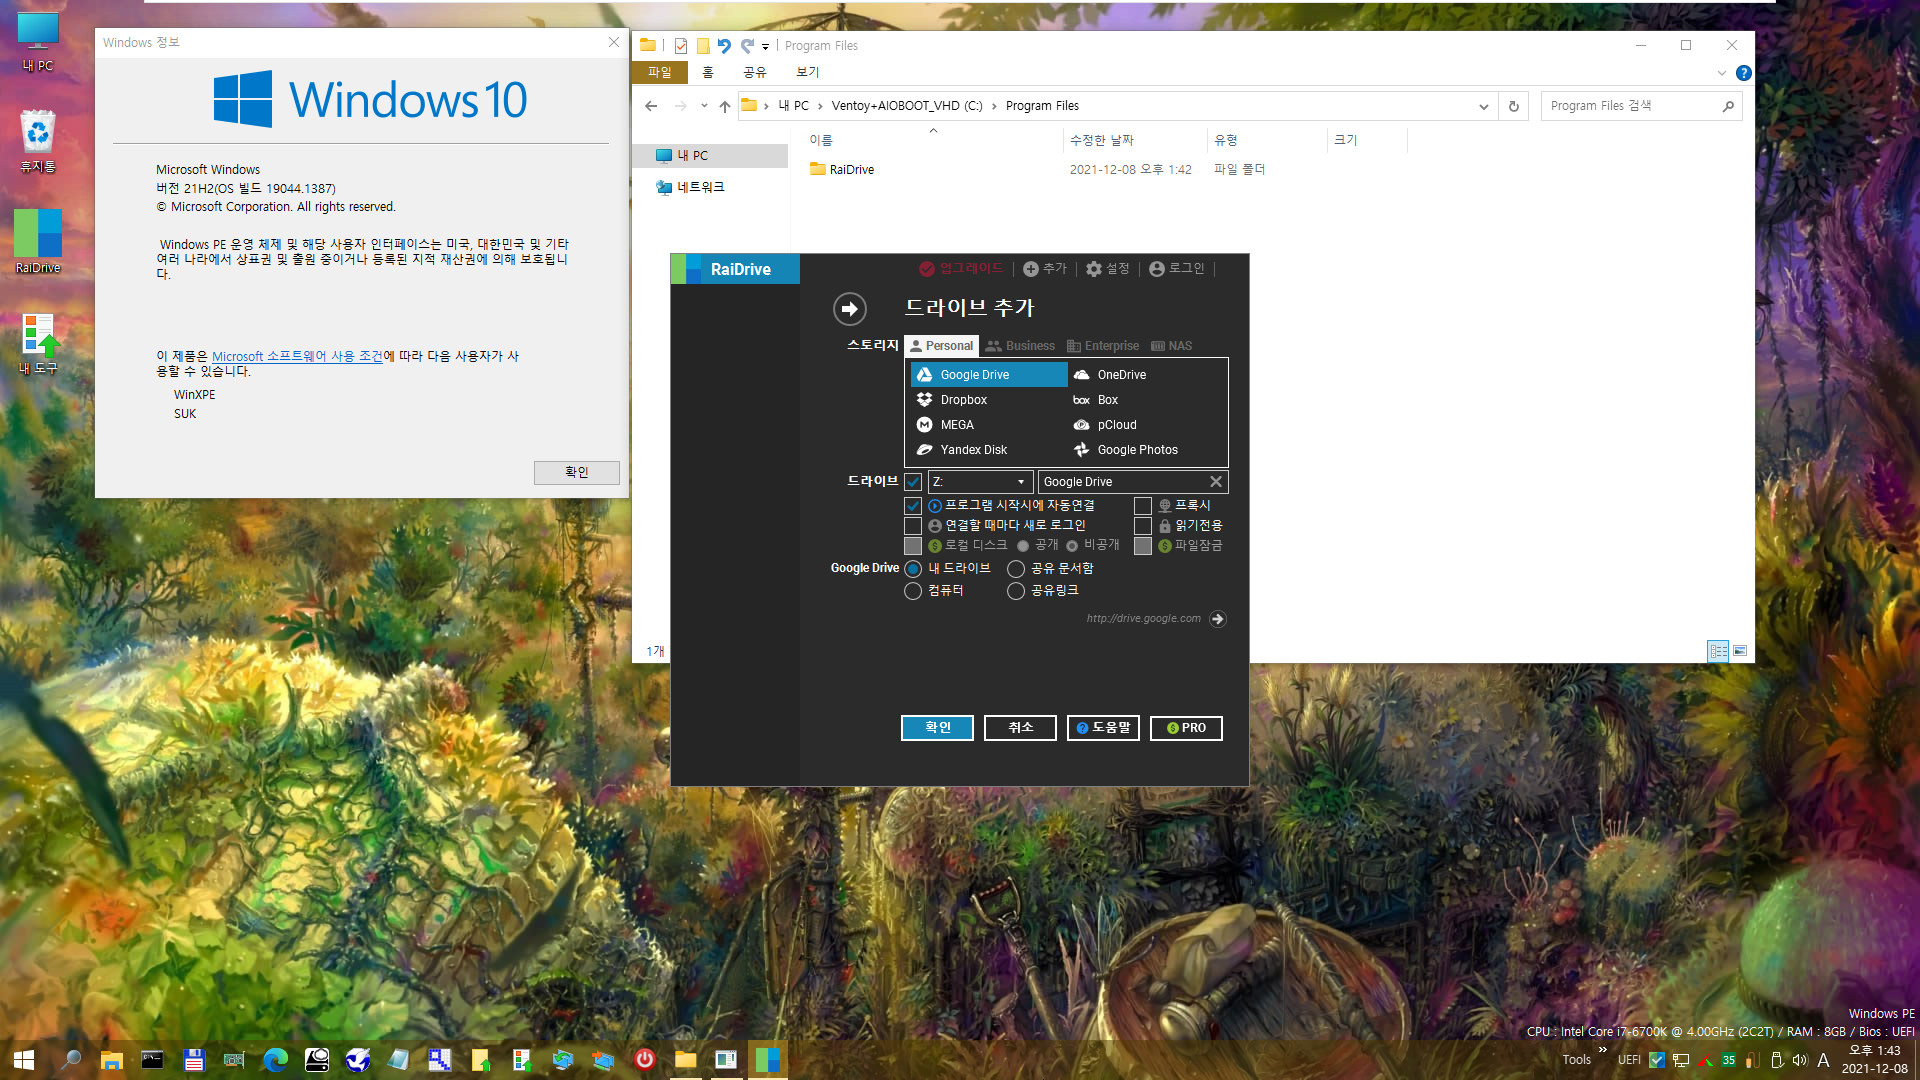Expand path chevron after Program Files folder icon

point(766,106)
